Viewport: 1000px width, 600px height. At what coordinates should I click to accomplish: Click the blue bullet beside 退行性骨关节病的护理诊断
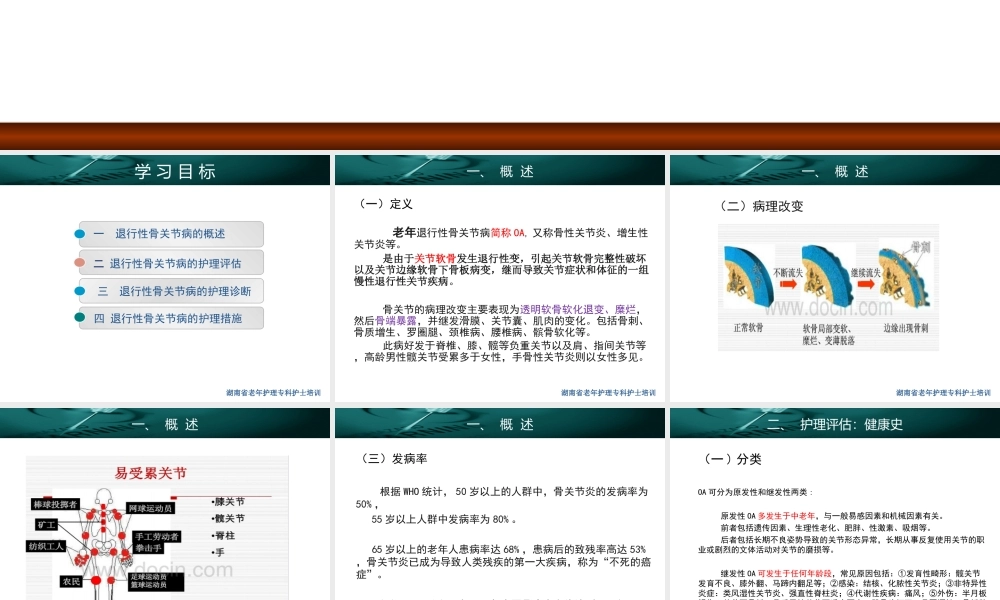click(80, 291)
